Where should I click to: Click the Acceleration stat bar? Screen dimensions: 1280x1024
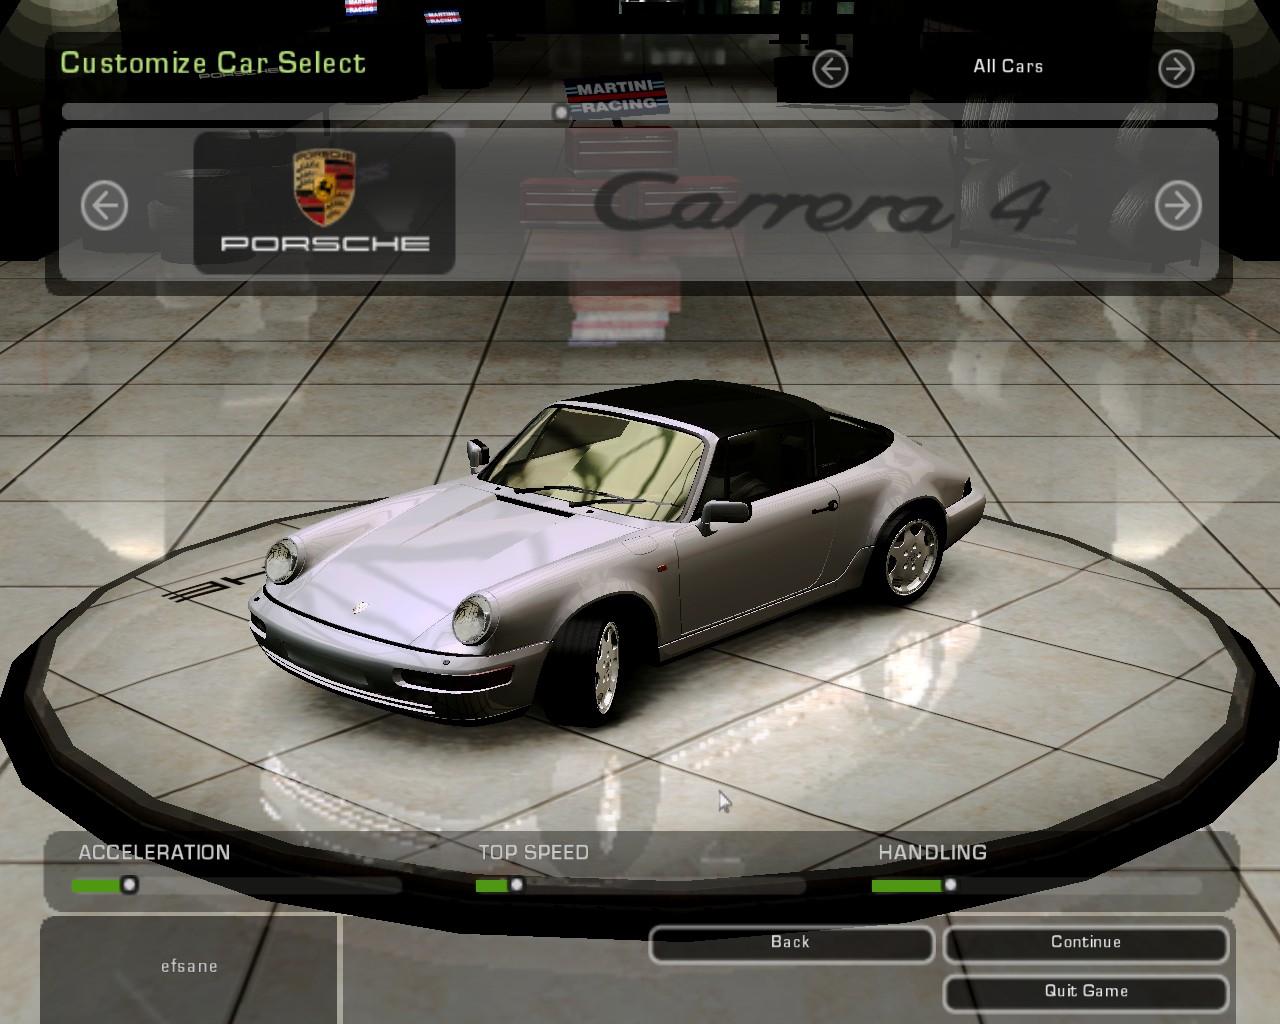(237, 885)
